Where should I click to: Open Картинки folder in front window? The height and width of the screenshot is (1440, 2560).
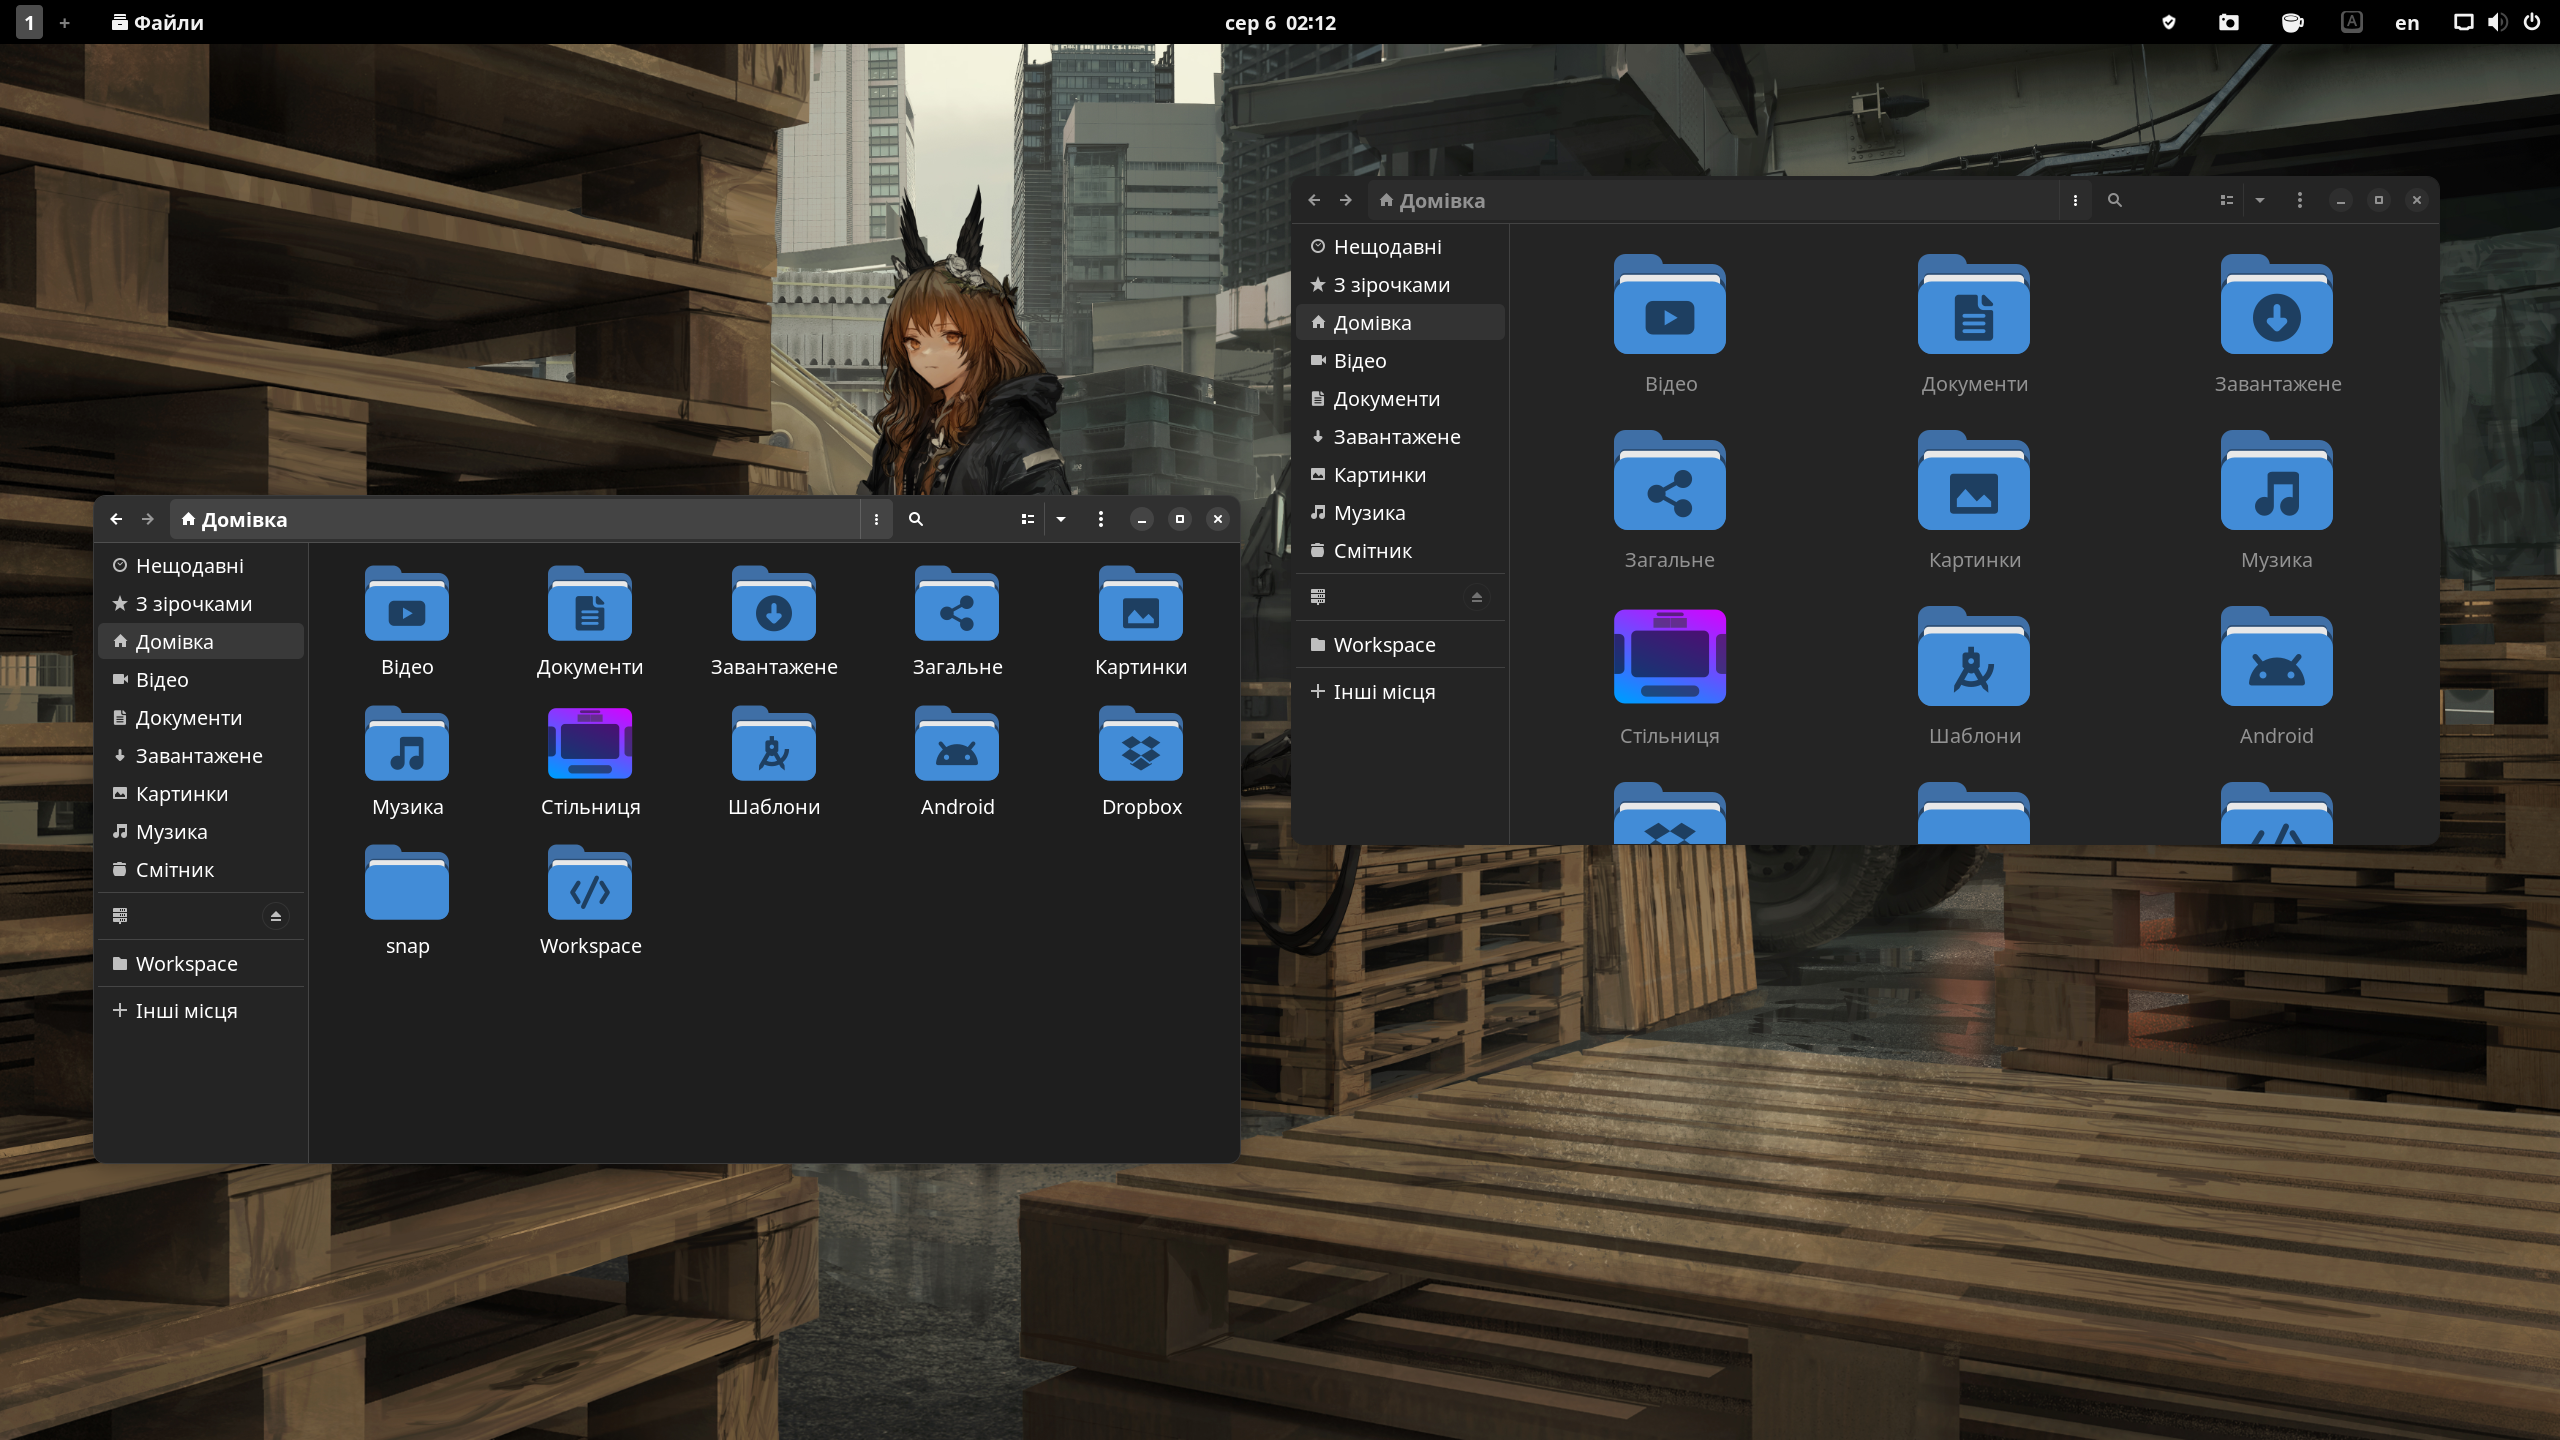tap(1141, 622)
